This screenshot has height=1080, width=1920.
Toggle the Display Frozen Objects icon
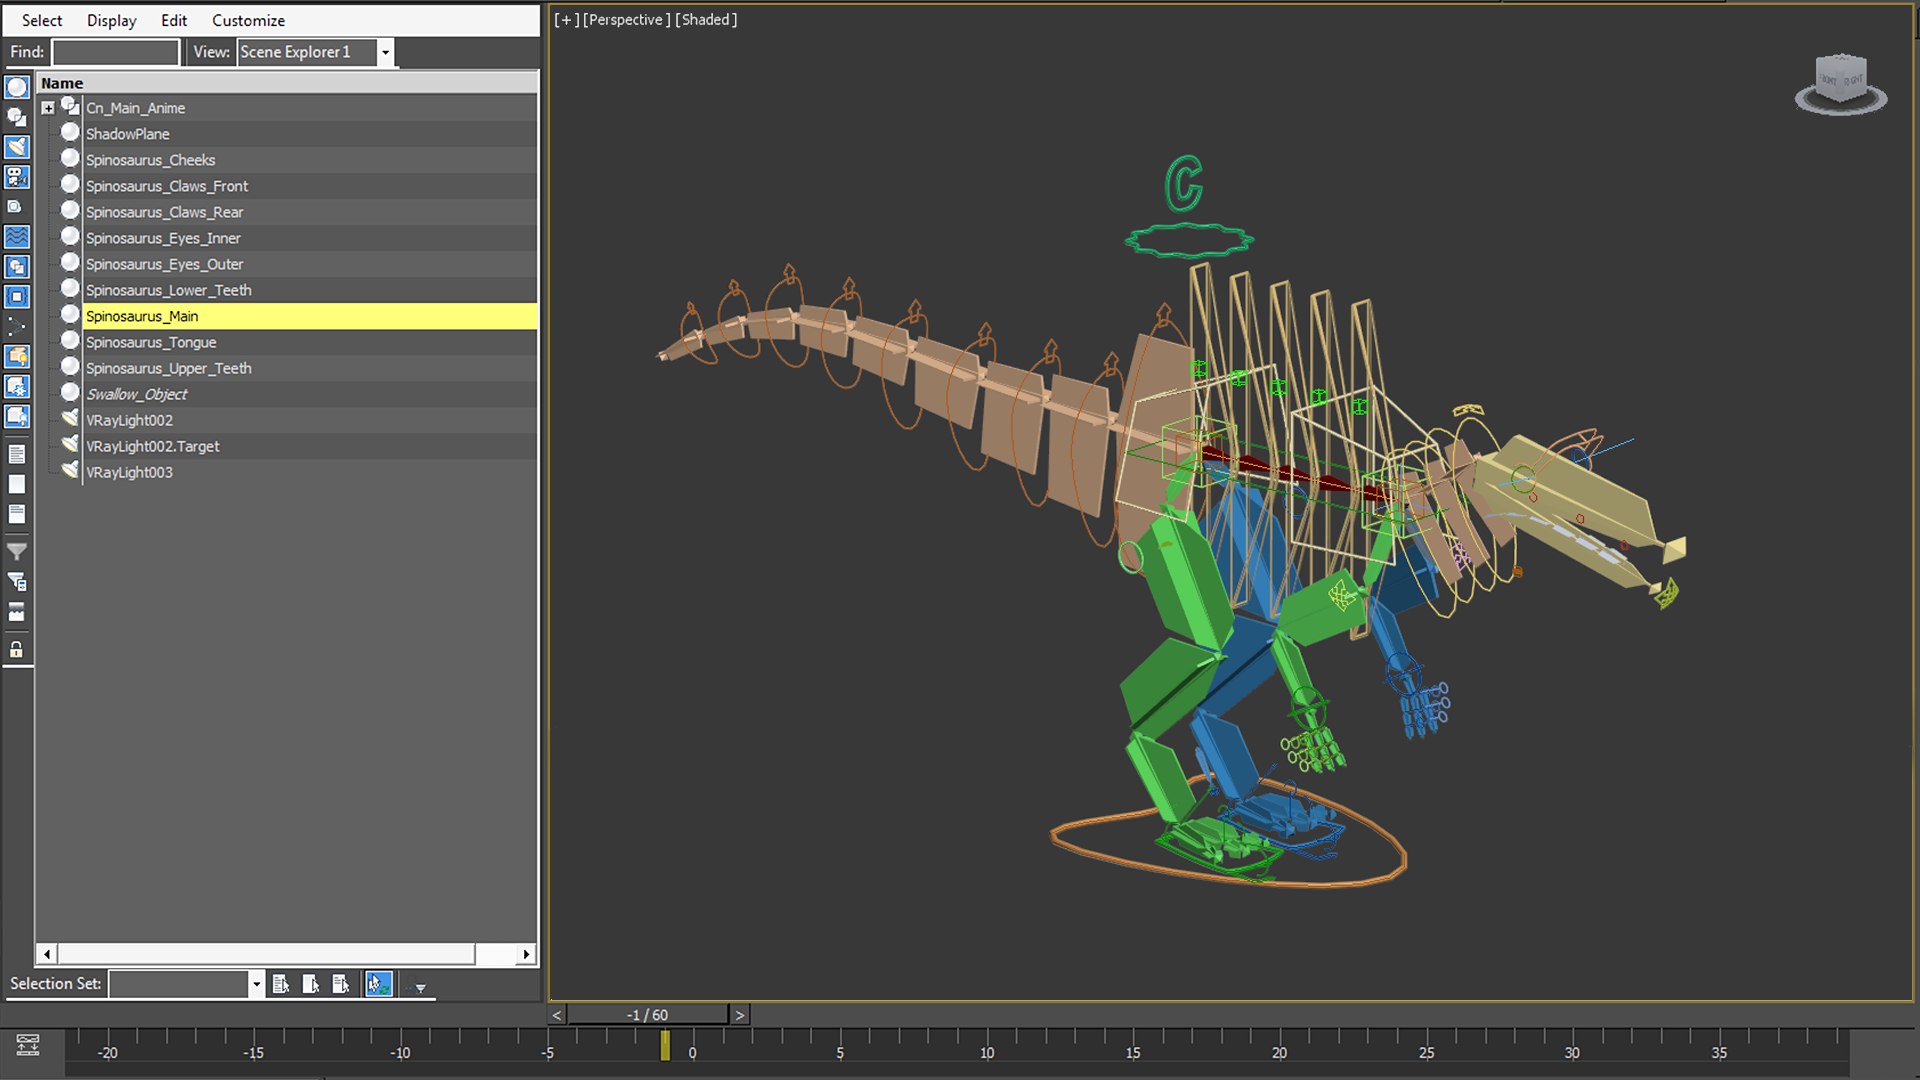click(x=17, y=387)
